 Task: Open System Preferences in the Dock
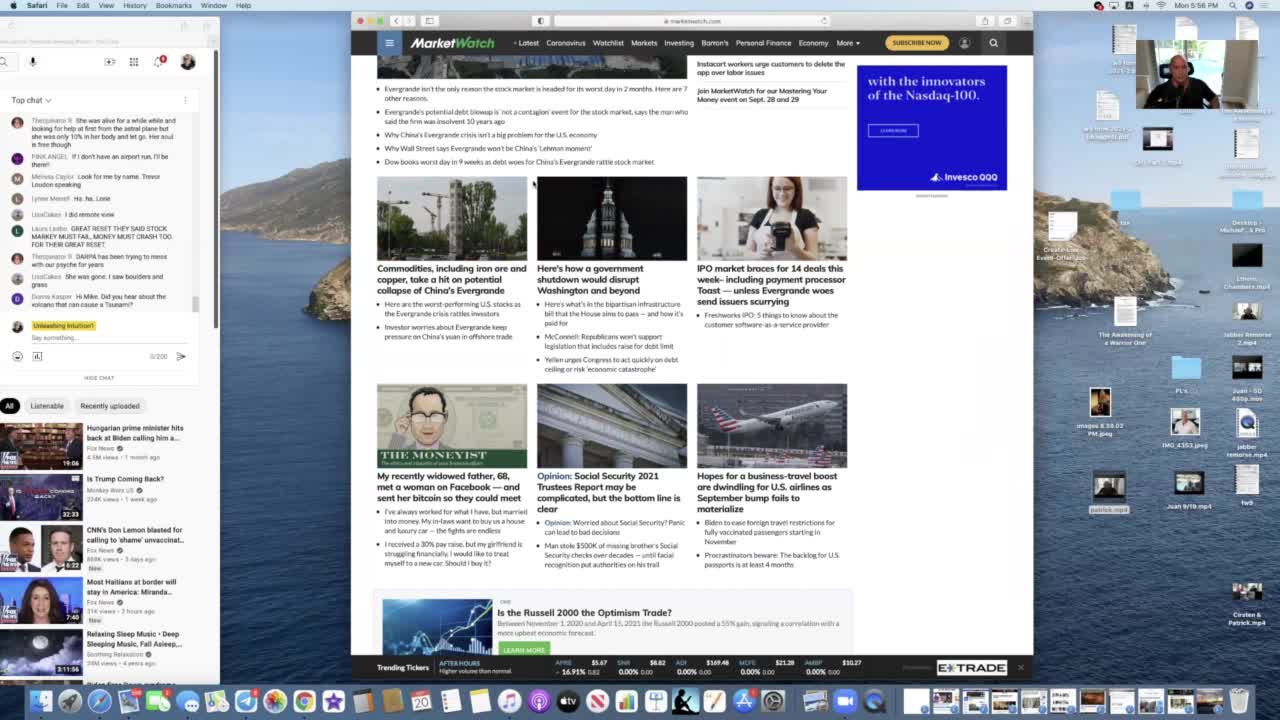(x=772, y=701)
